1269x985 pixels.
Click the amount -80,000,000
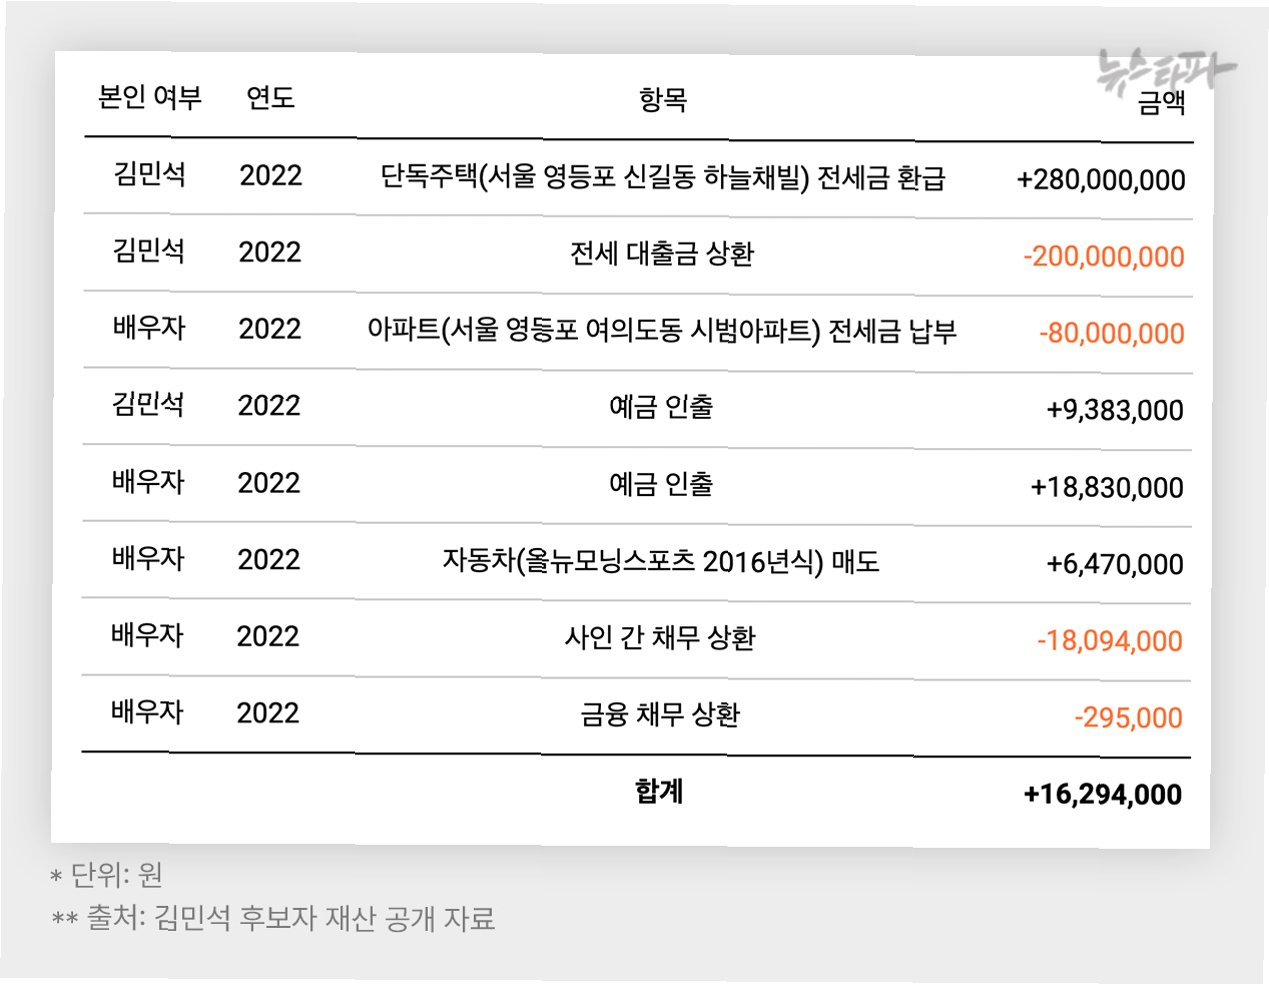tap(1112, 333)
